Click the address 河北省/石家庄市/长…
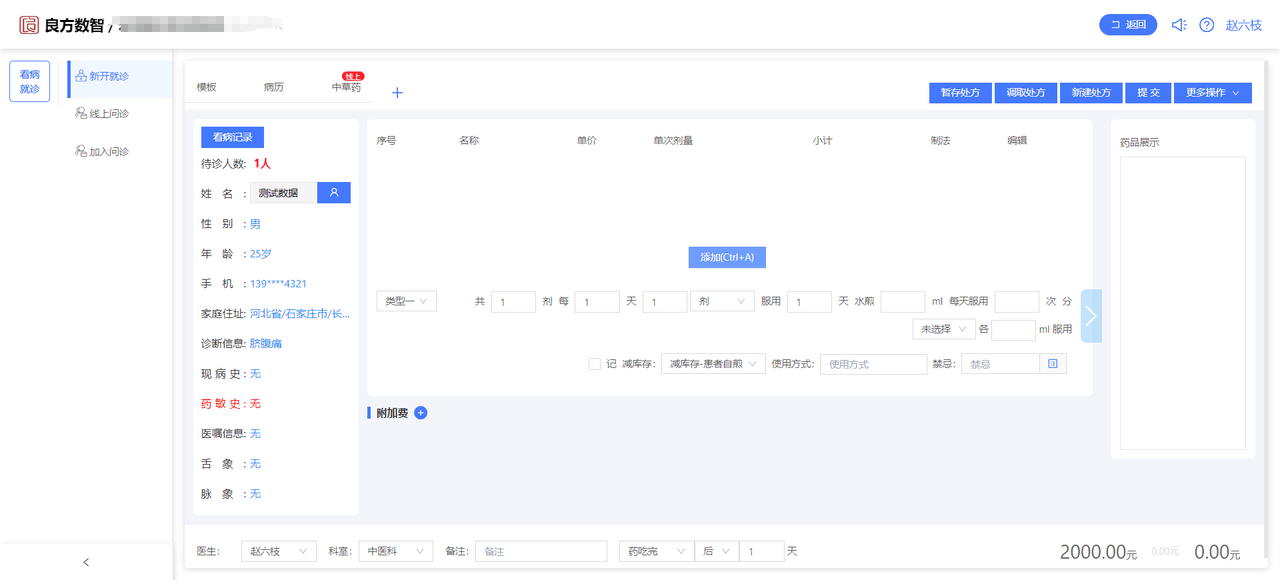The width and height of the screenshot is (1280, 580). [x=300, y=313]
